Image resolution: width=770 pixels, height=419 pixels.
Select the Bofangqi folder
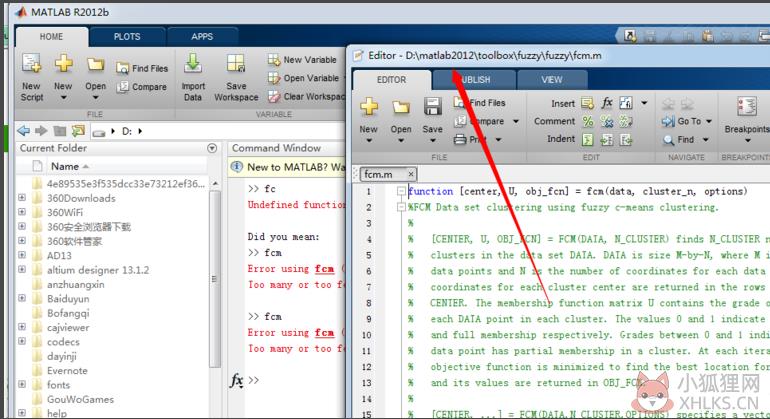[67, 313]
